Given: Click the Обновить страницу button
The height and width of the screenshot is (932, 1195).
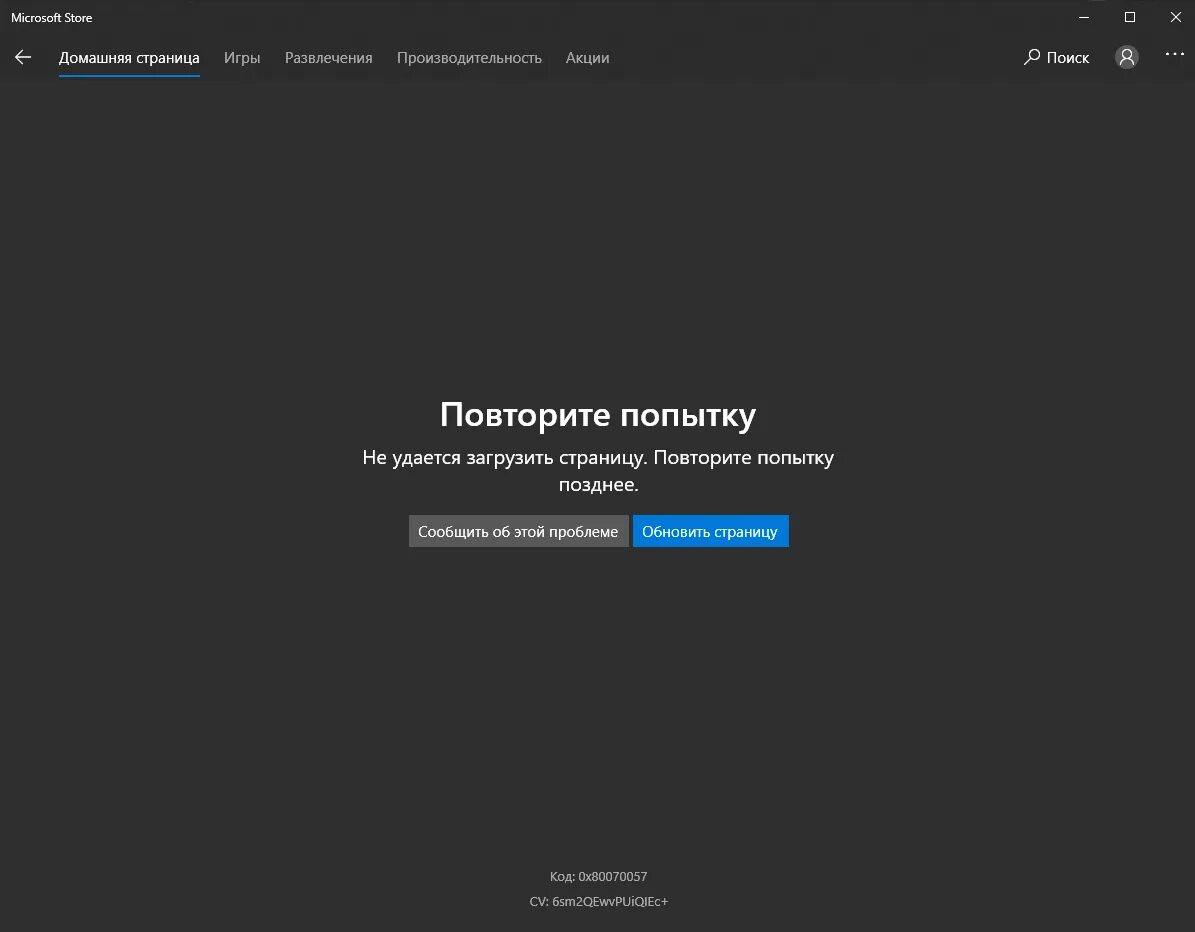Looking at the screenshot, I should point(710,531).
